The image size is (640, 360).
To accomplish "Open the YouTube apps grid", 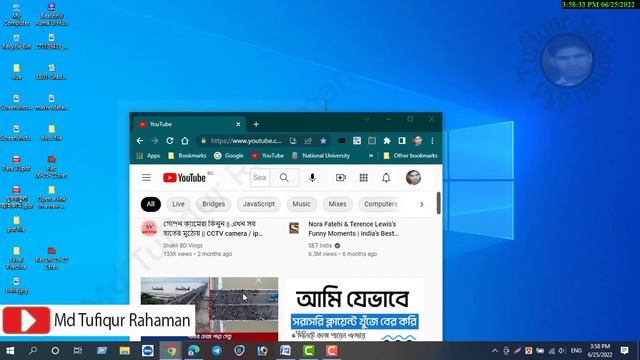I will pos(363,178).
